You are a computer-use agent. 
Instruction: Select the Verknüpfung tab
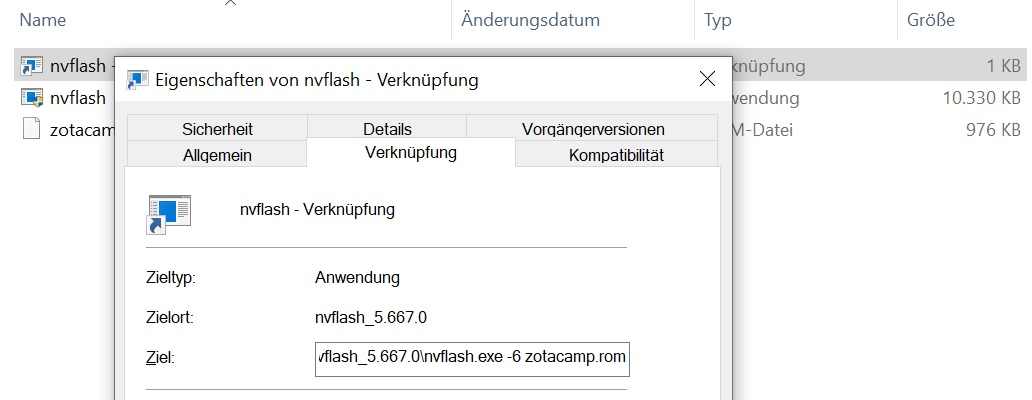coord(411,153)
